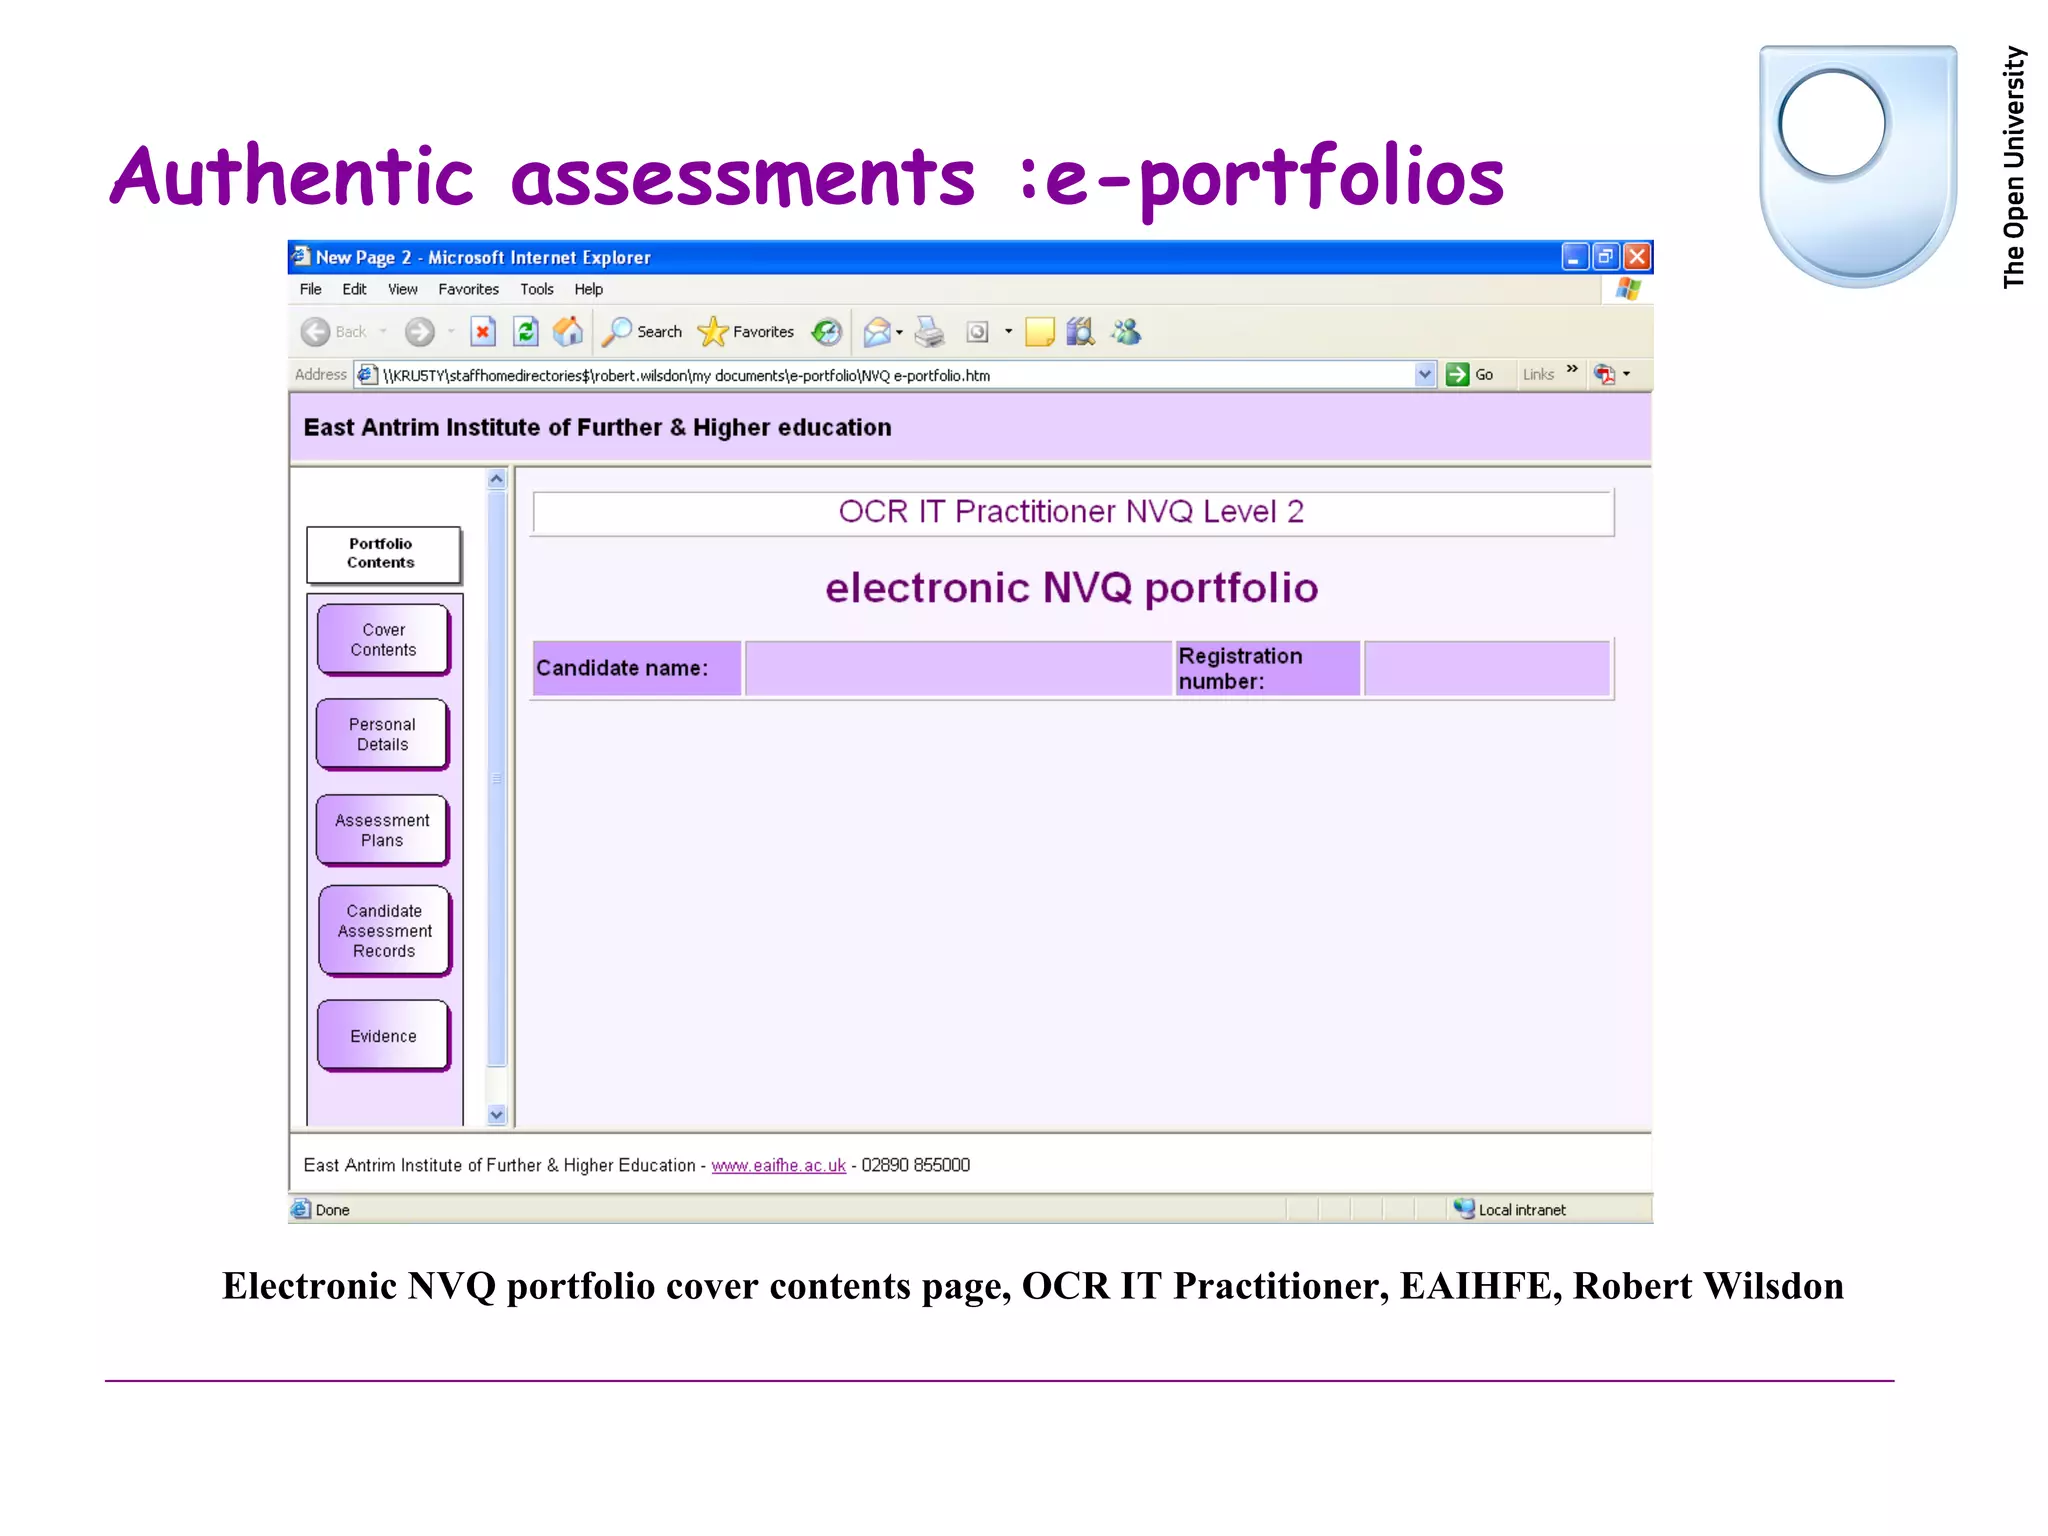The height and width of the screenshot is (1536, 2048).
Task: Expand the Links toolbar chevron
Action: 1572,369
